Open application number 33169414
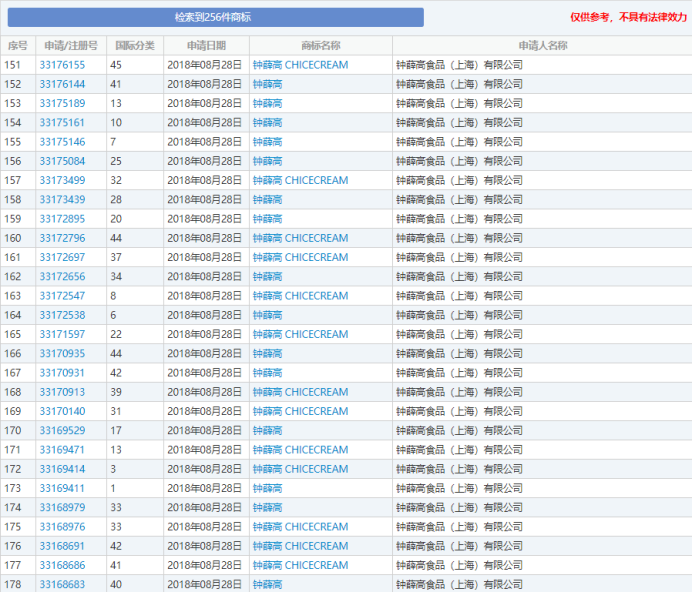The height and width of the screenshot is (593, 692). (62, 469)
